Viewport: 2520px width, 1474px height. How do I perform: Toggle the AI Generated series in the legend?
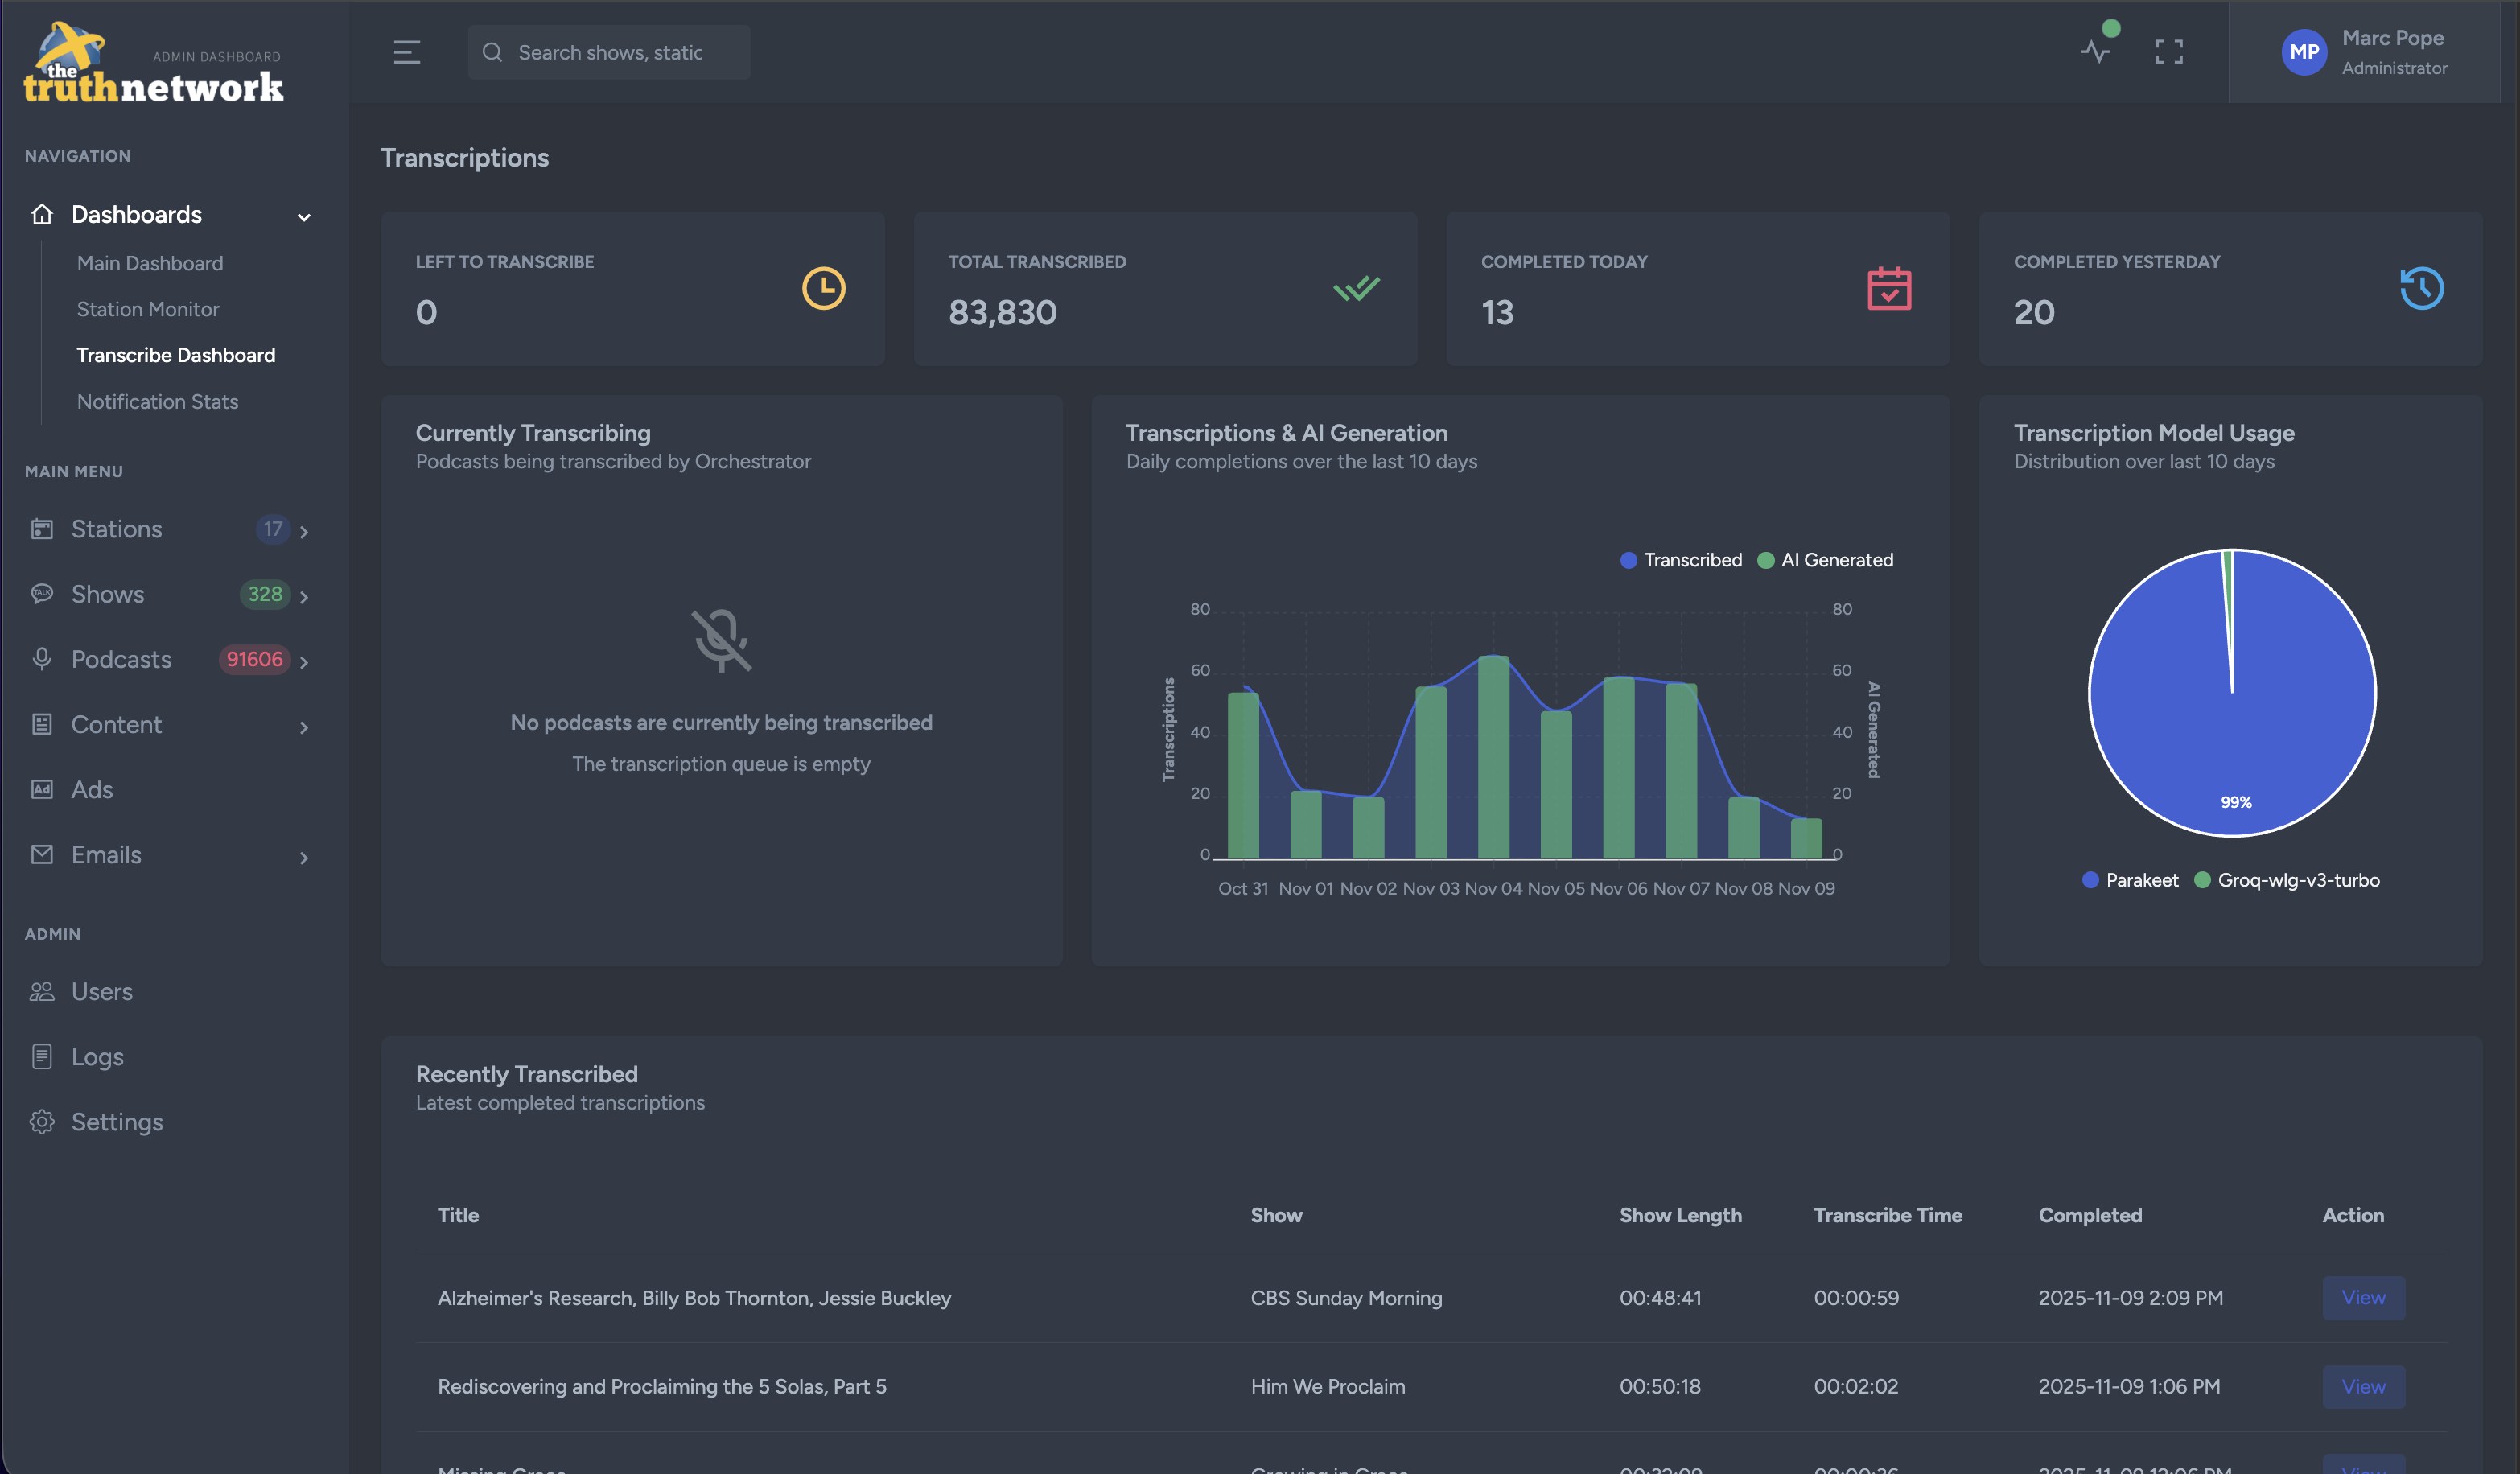point(1826,560)
